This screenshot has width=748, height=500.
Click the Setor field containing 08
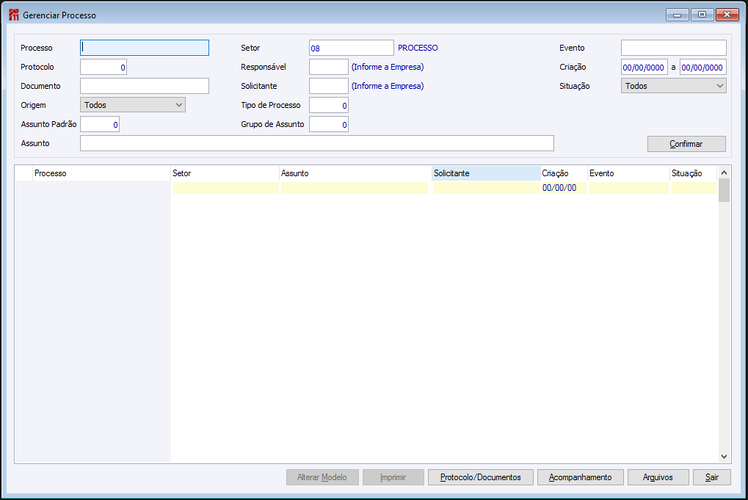(351, 48)
